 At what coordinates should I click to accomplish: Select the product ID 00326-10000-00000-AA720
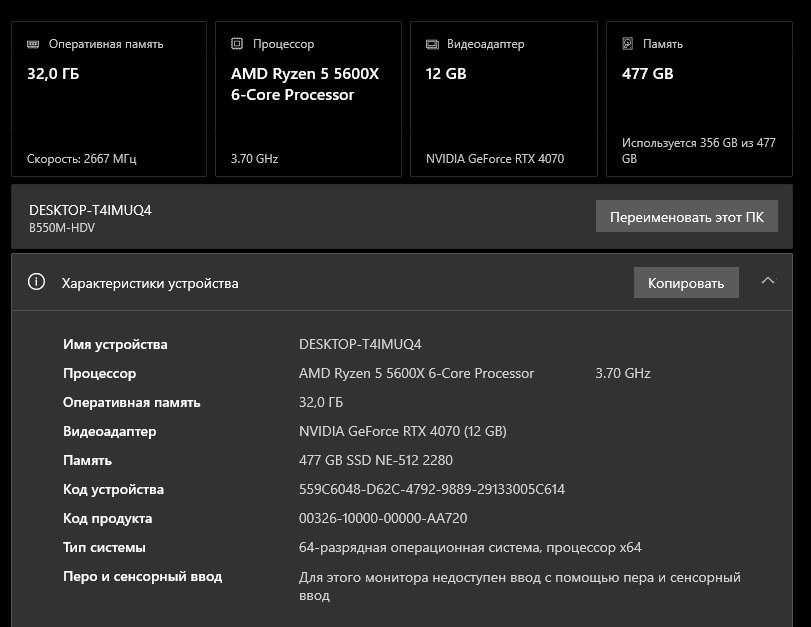[x=383, y=518]
